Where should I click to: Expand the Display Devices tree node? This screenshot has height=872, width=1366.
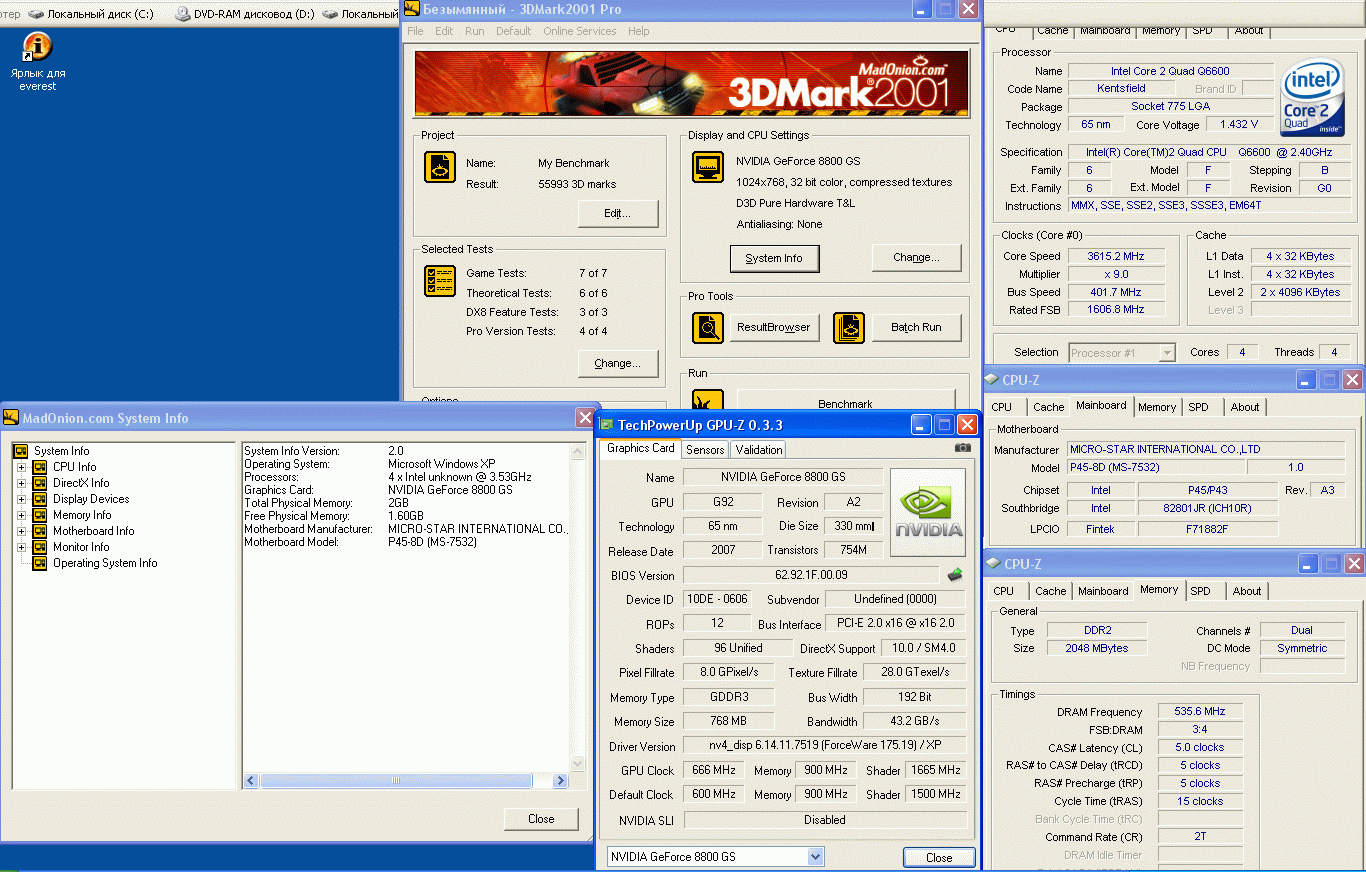[21, 499]
